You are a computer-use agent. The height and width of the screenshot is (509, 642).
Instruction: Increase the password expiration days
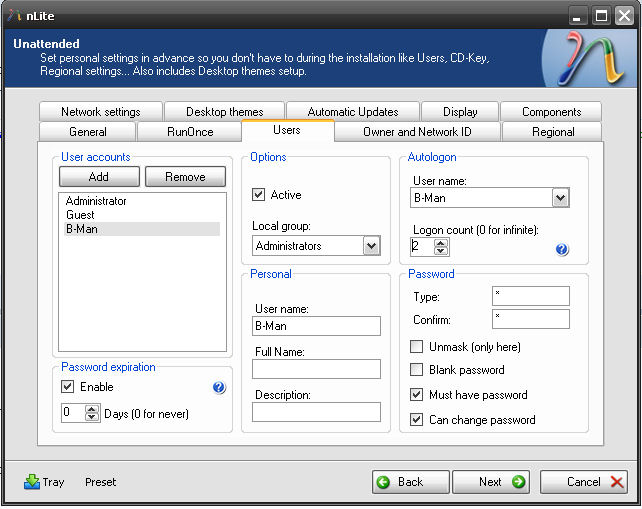coord(92,409)
